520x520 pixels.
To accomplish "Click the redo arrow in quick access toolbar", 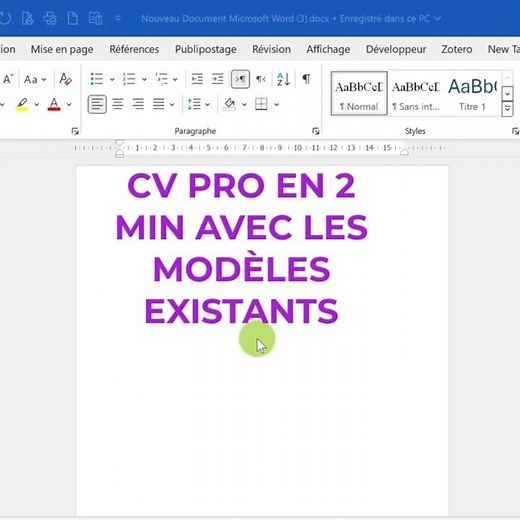I will pos(5,18).
